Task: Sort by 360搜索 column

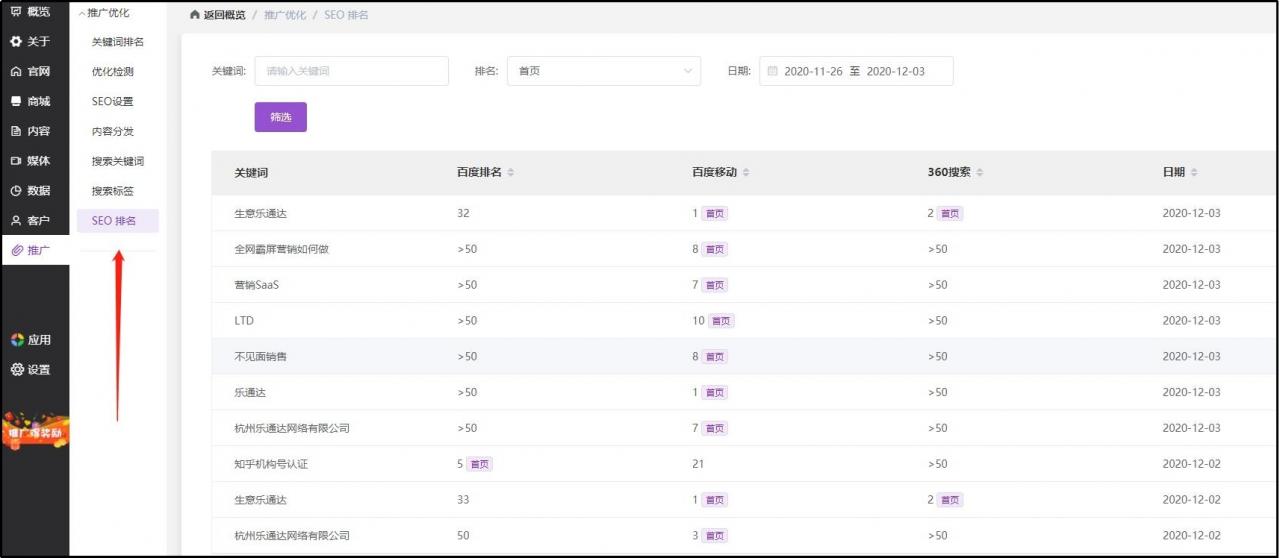Action: coord(980,173)
